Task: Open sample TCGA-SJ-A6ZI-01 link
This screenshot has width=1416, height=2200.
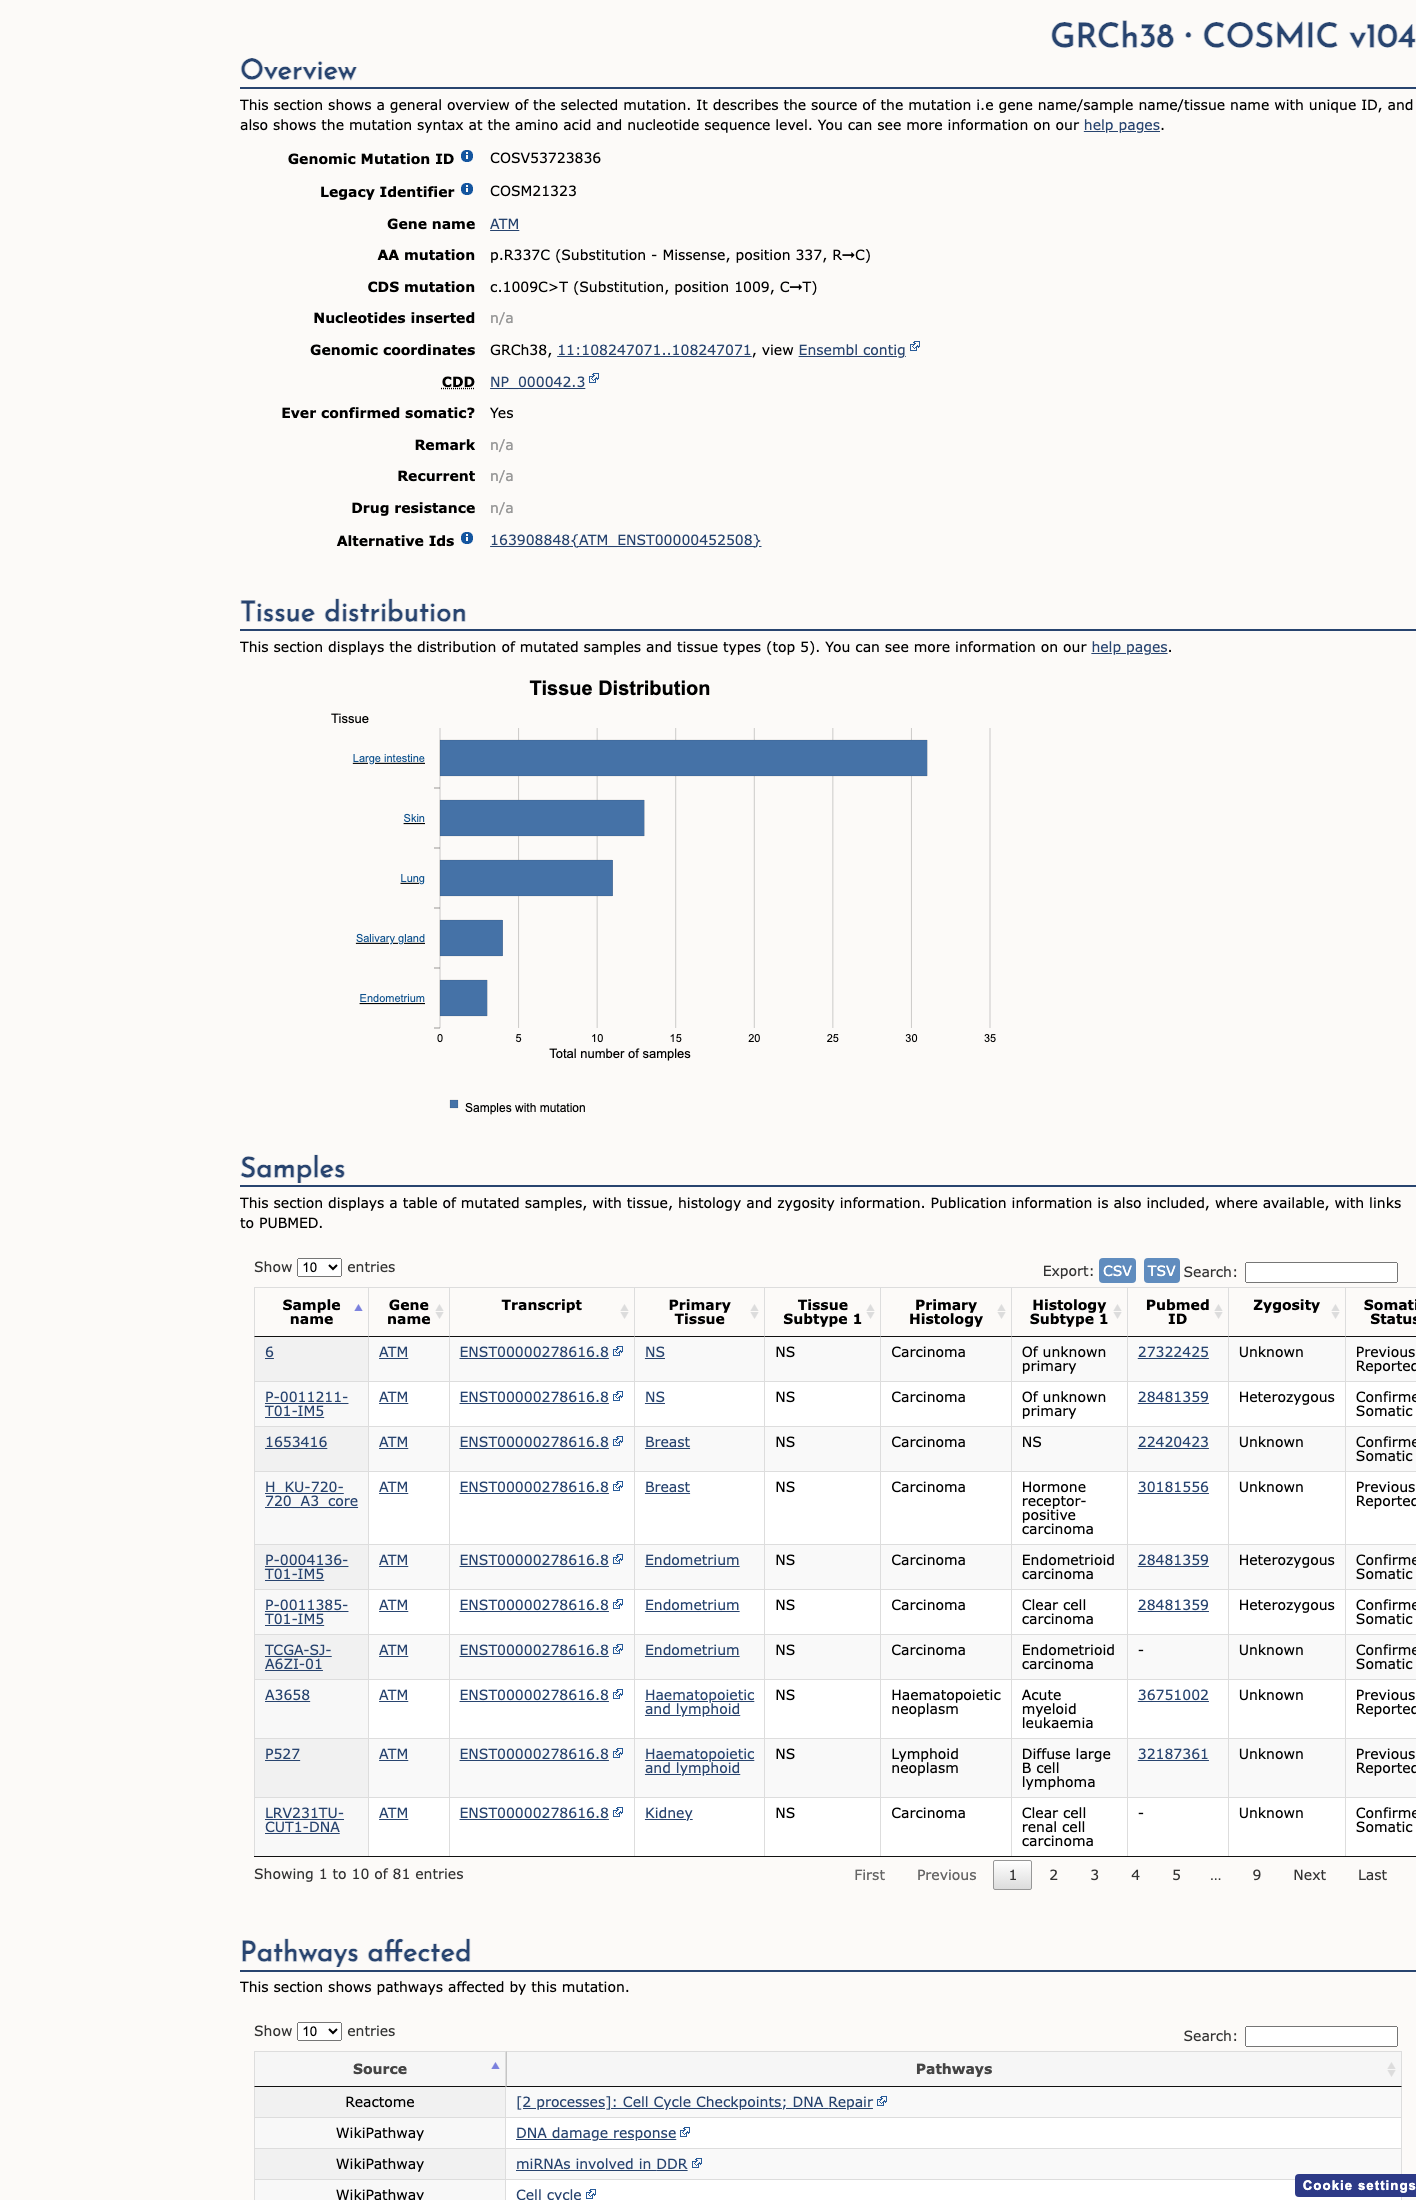Action: tap(298, 1657)
